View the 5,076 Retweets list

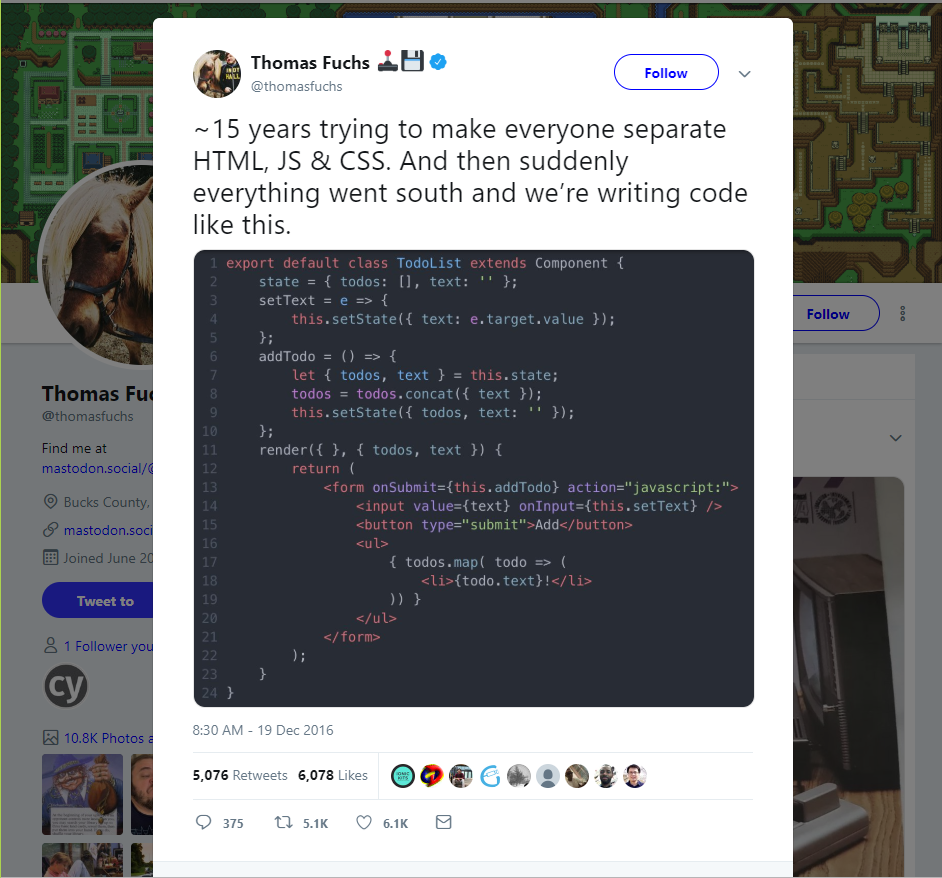pyautogui.click(x=240, y=775)
